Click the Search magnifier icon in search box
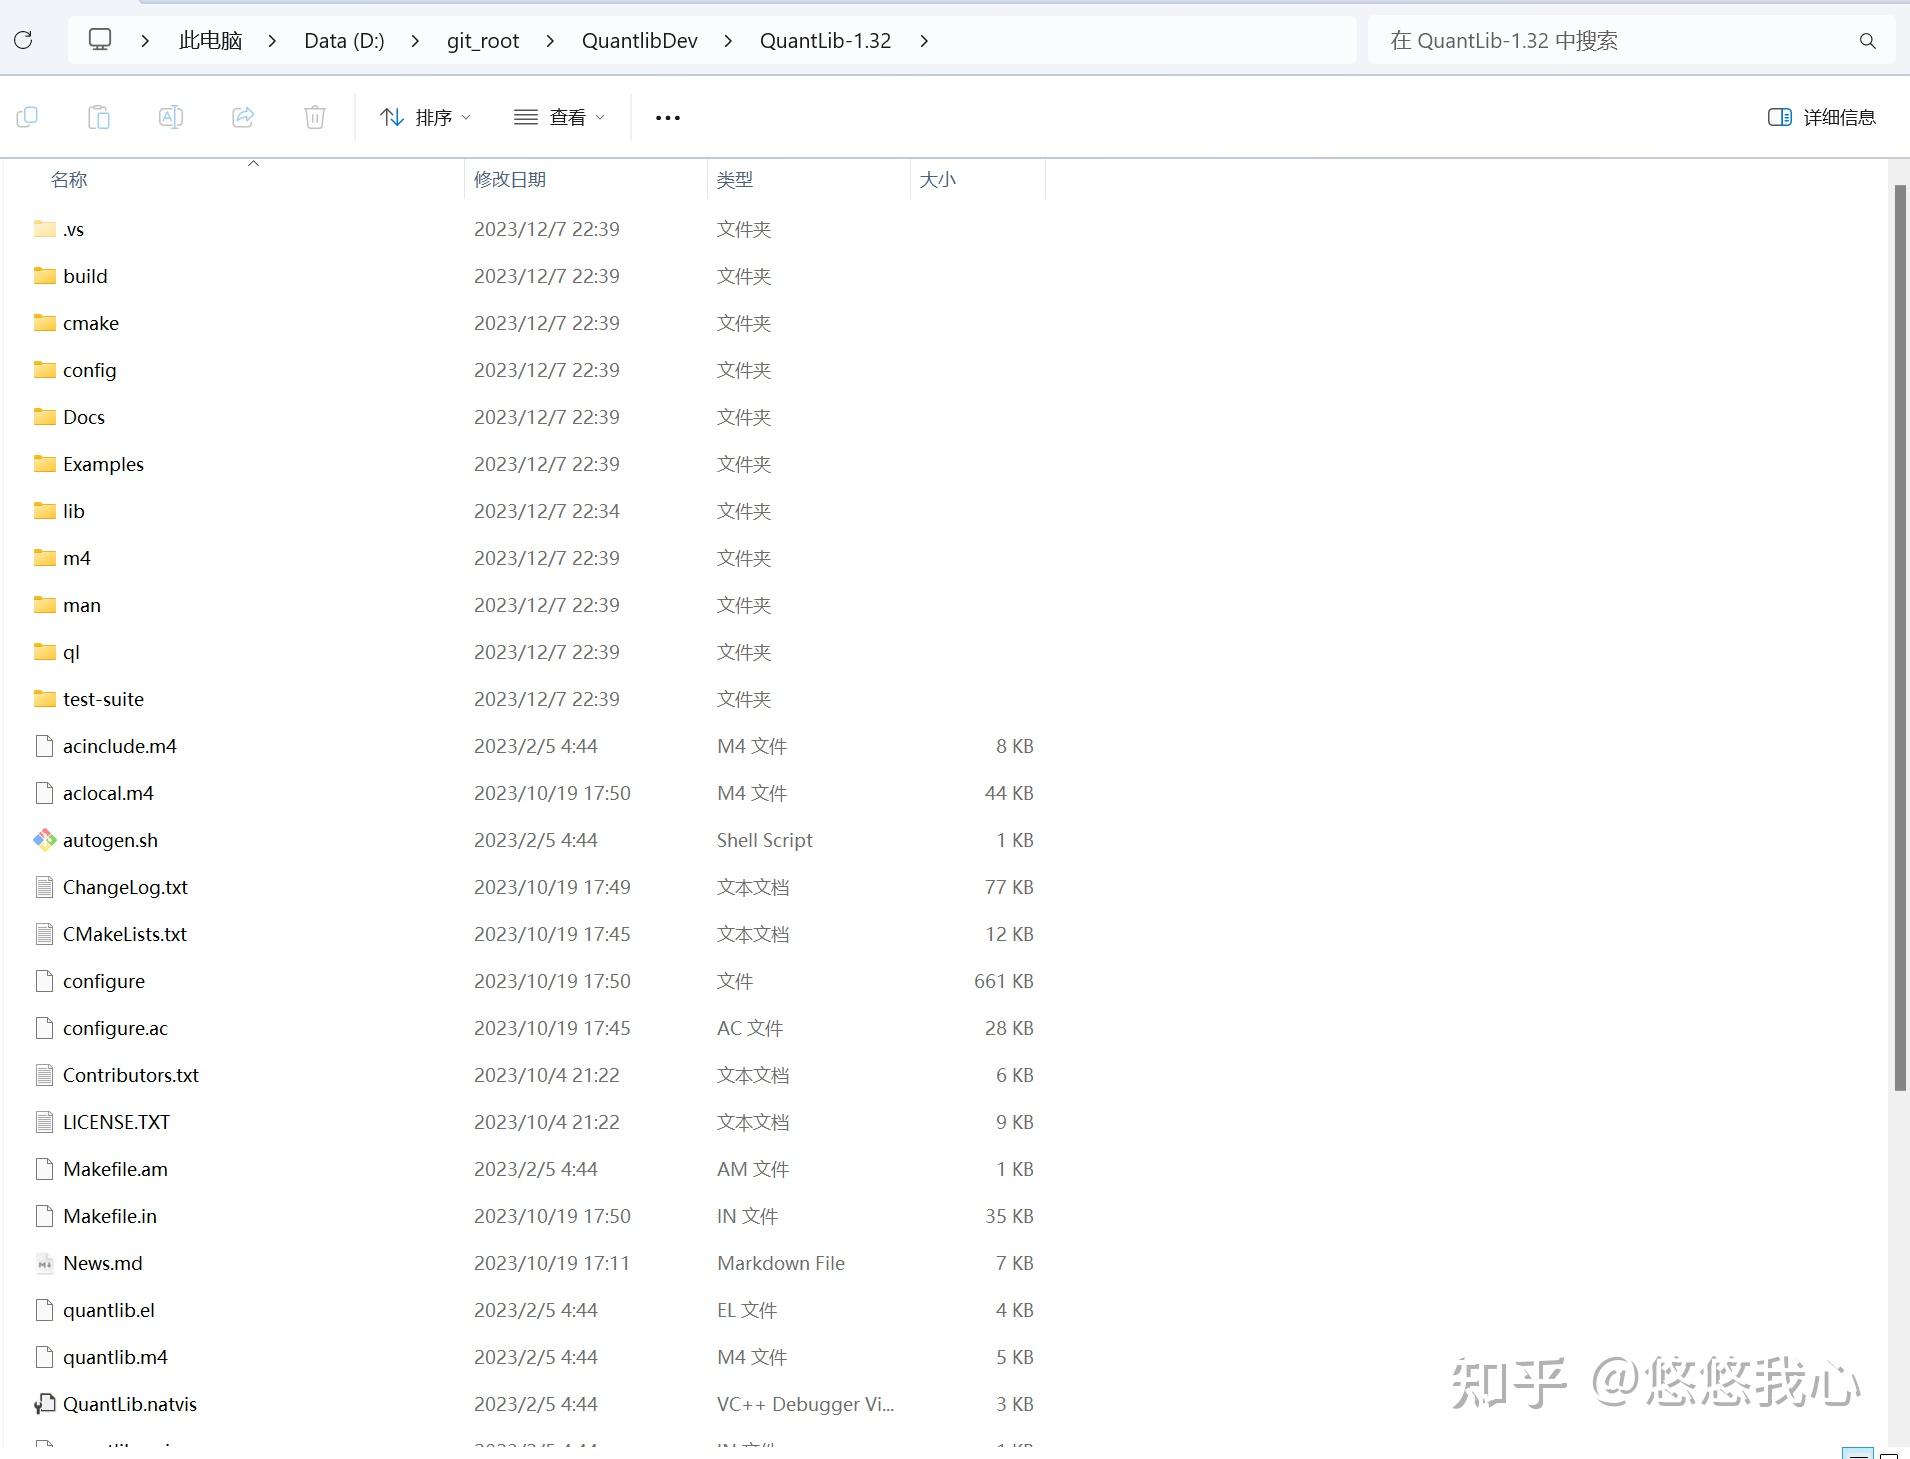 tap(1866, 41)
